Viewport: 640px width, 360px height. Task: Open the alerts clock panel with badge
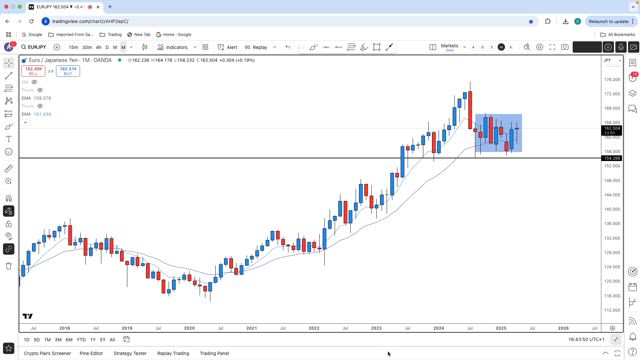[x=632, y=78]
